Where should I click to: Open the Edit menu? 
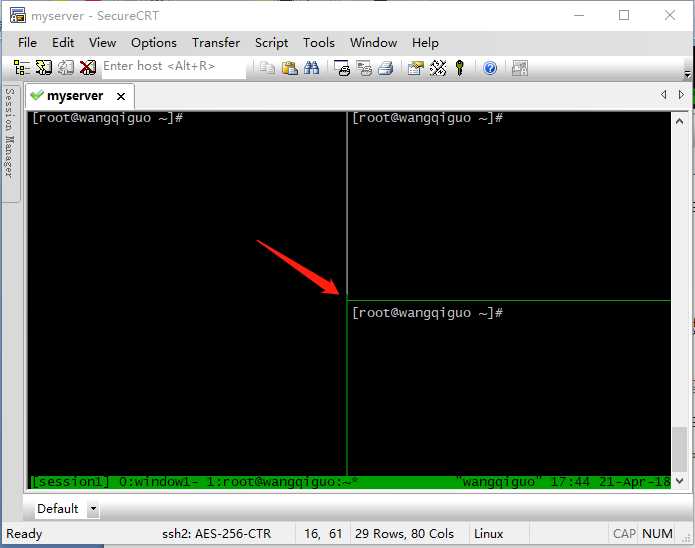(x=62, y=43)
